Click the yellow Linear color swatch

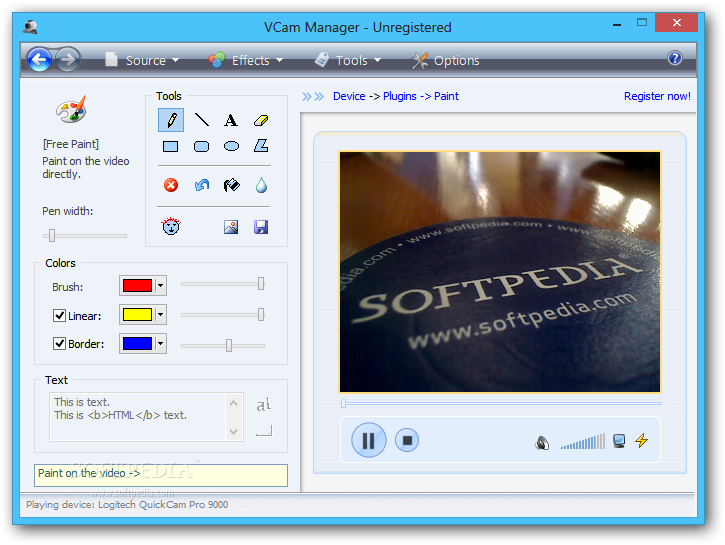pos(137,315)
